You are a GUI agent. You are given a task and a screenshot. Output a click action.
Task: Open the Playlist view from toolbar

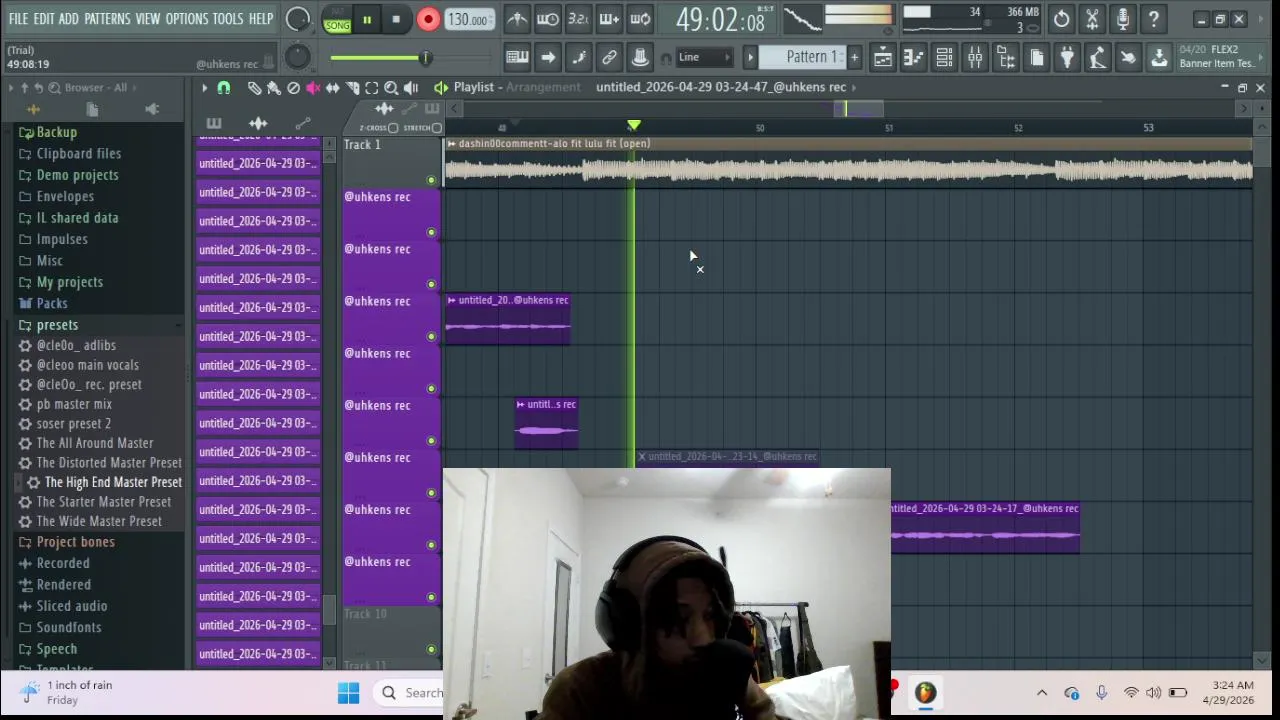coord(883,58)
